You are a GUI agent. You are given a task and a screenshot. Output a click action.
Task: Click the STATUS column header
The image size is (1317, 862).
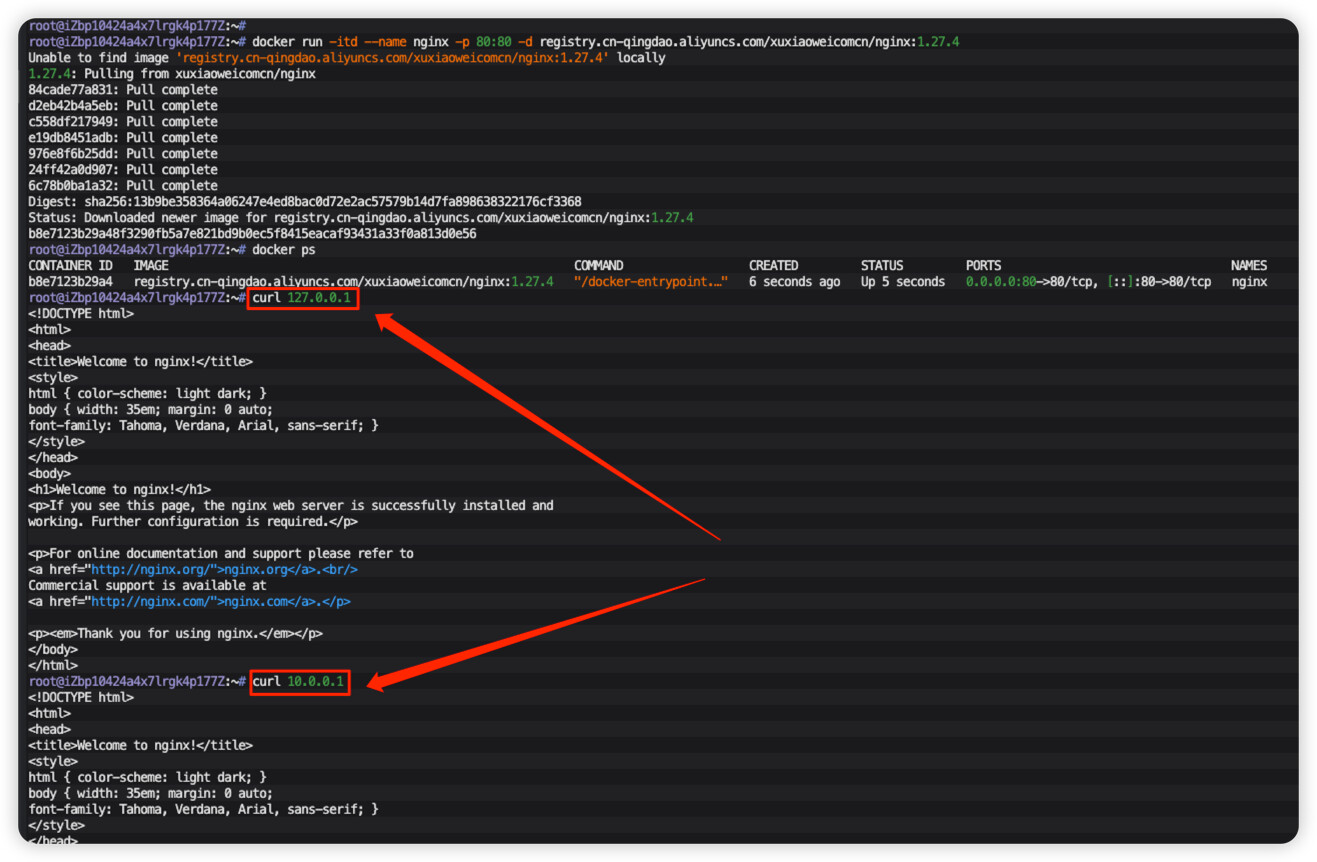pyautogui.click(x=882, y=266)
